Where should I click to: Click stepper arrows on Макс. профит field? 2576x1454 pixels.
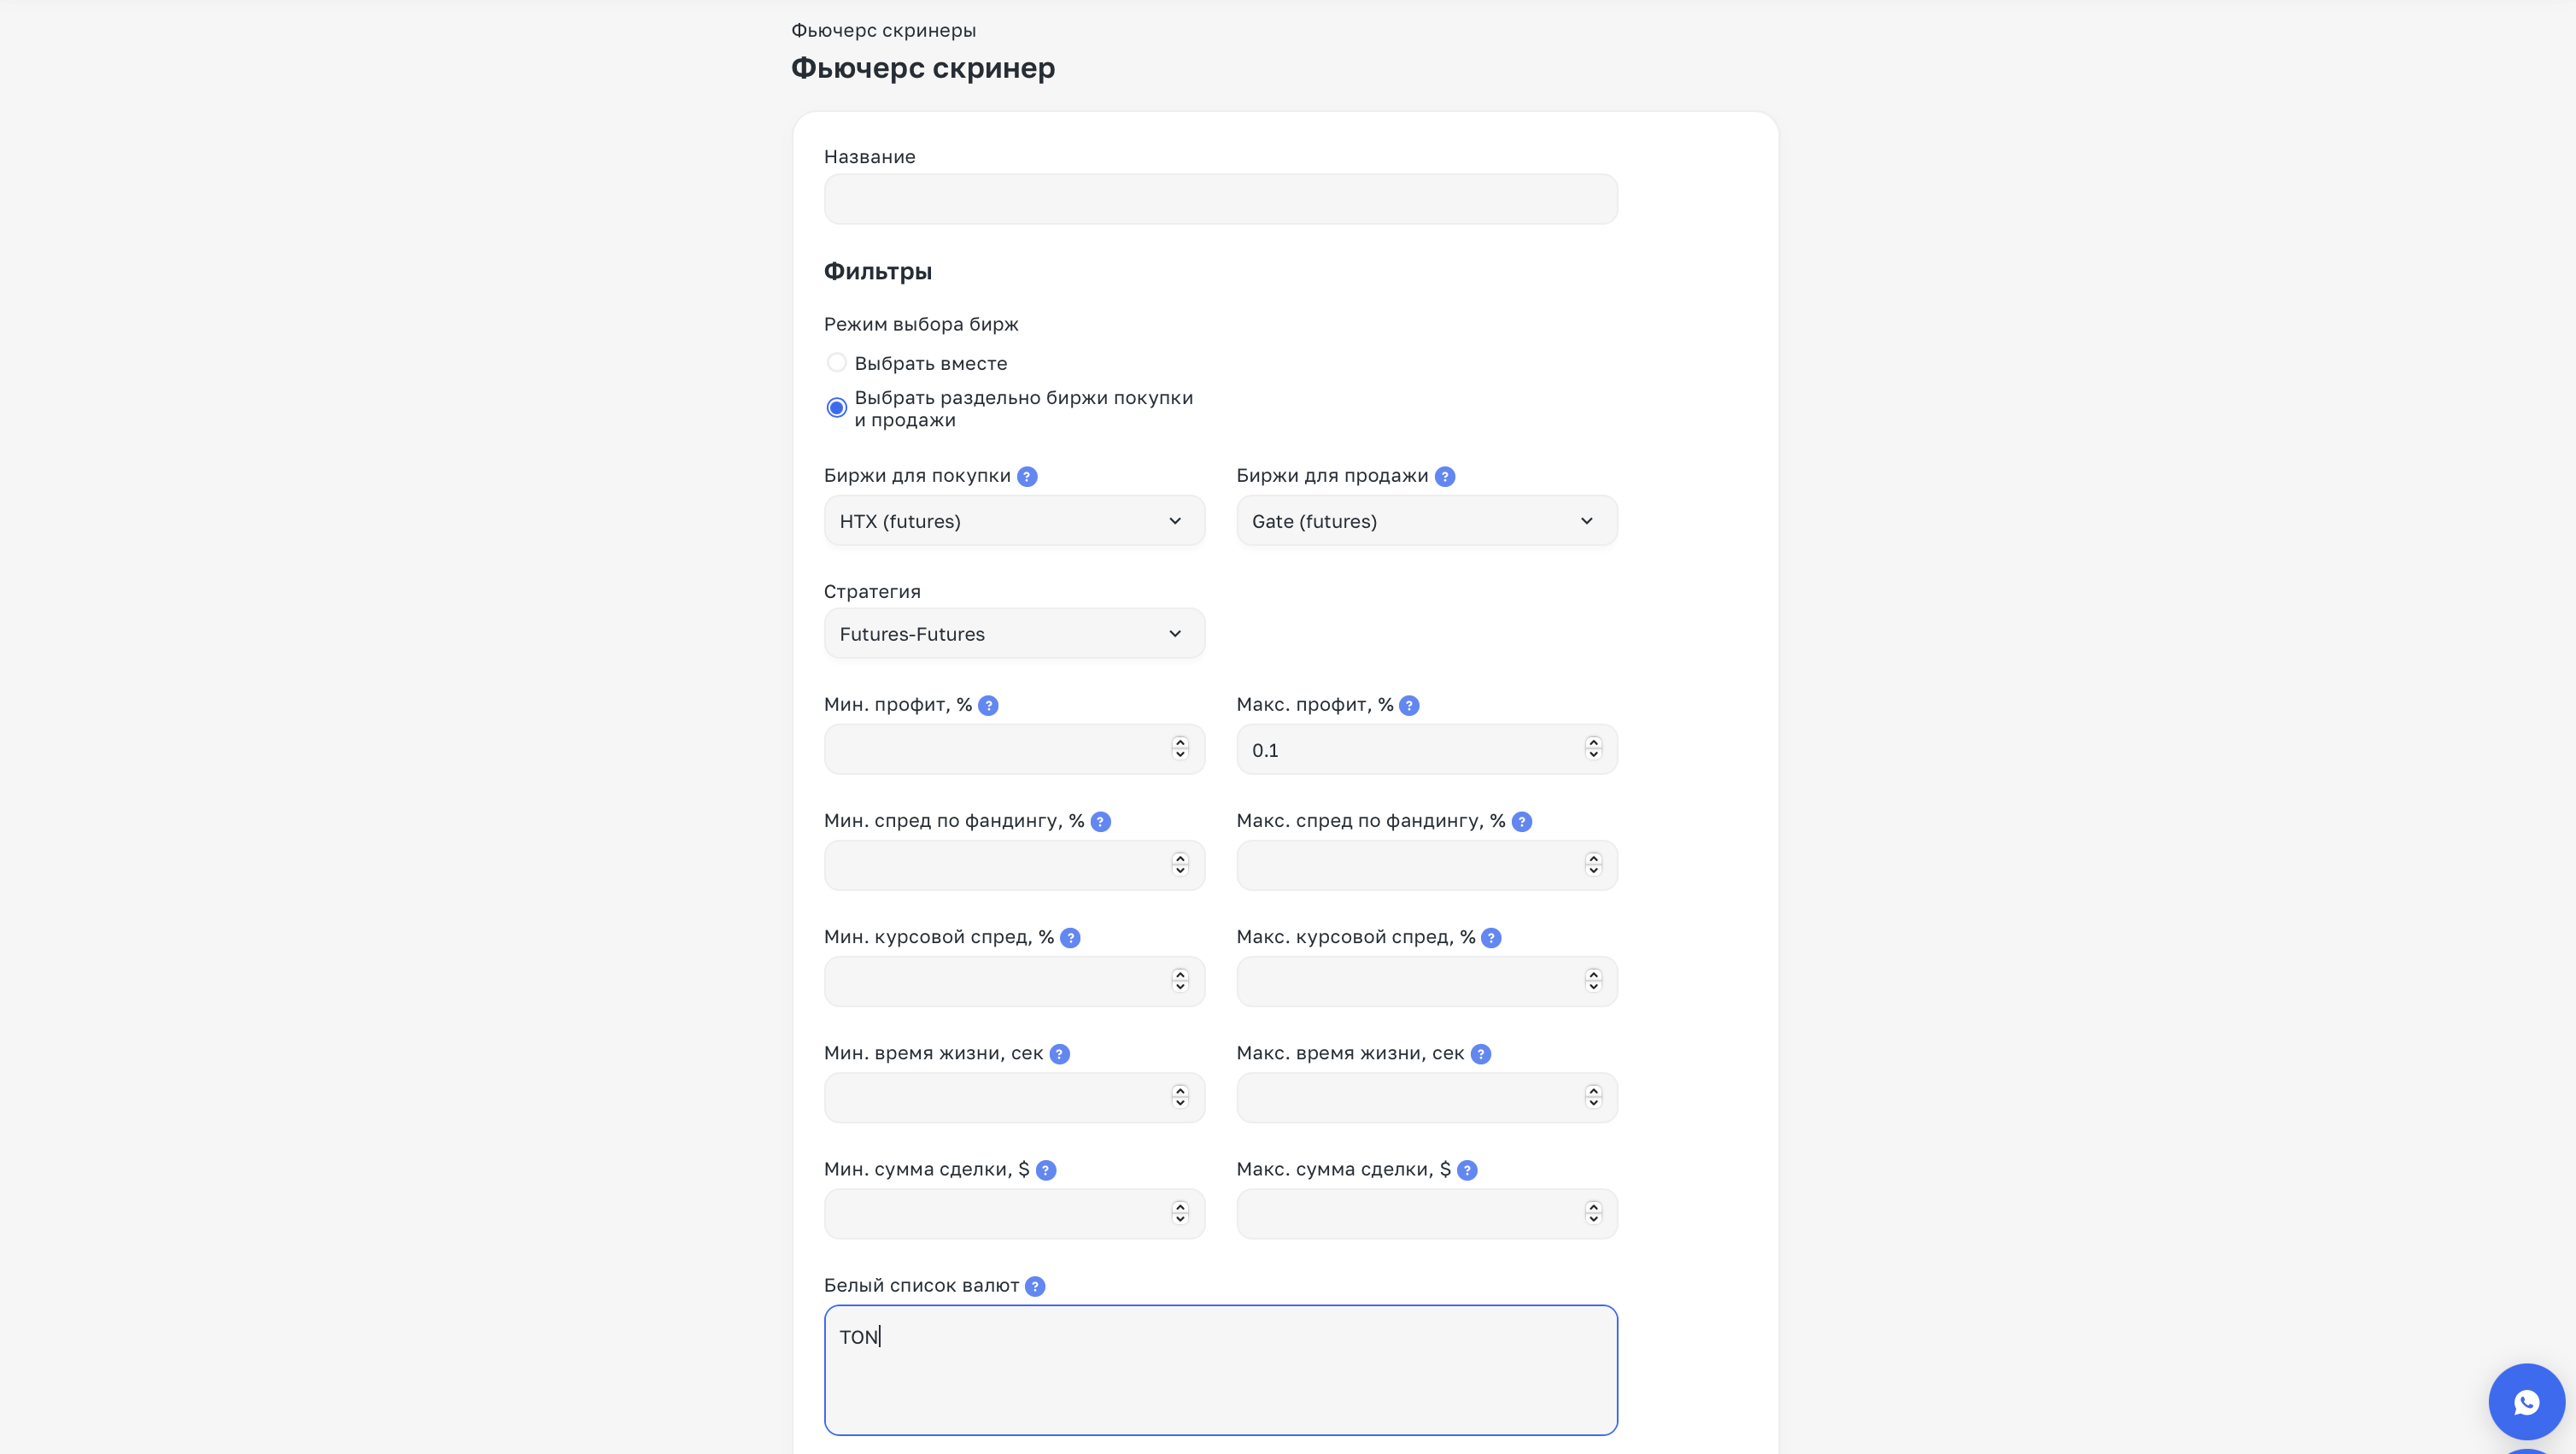(1593, 749)
